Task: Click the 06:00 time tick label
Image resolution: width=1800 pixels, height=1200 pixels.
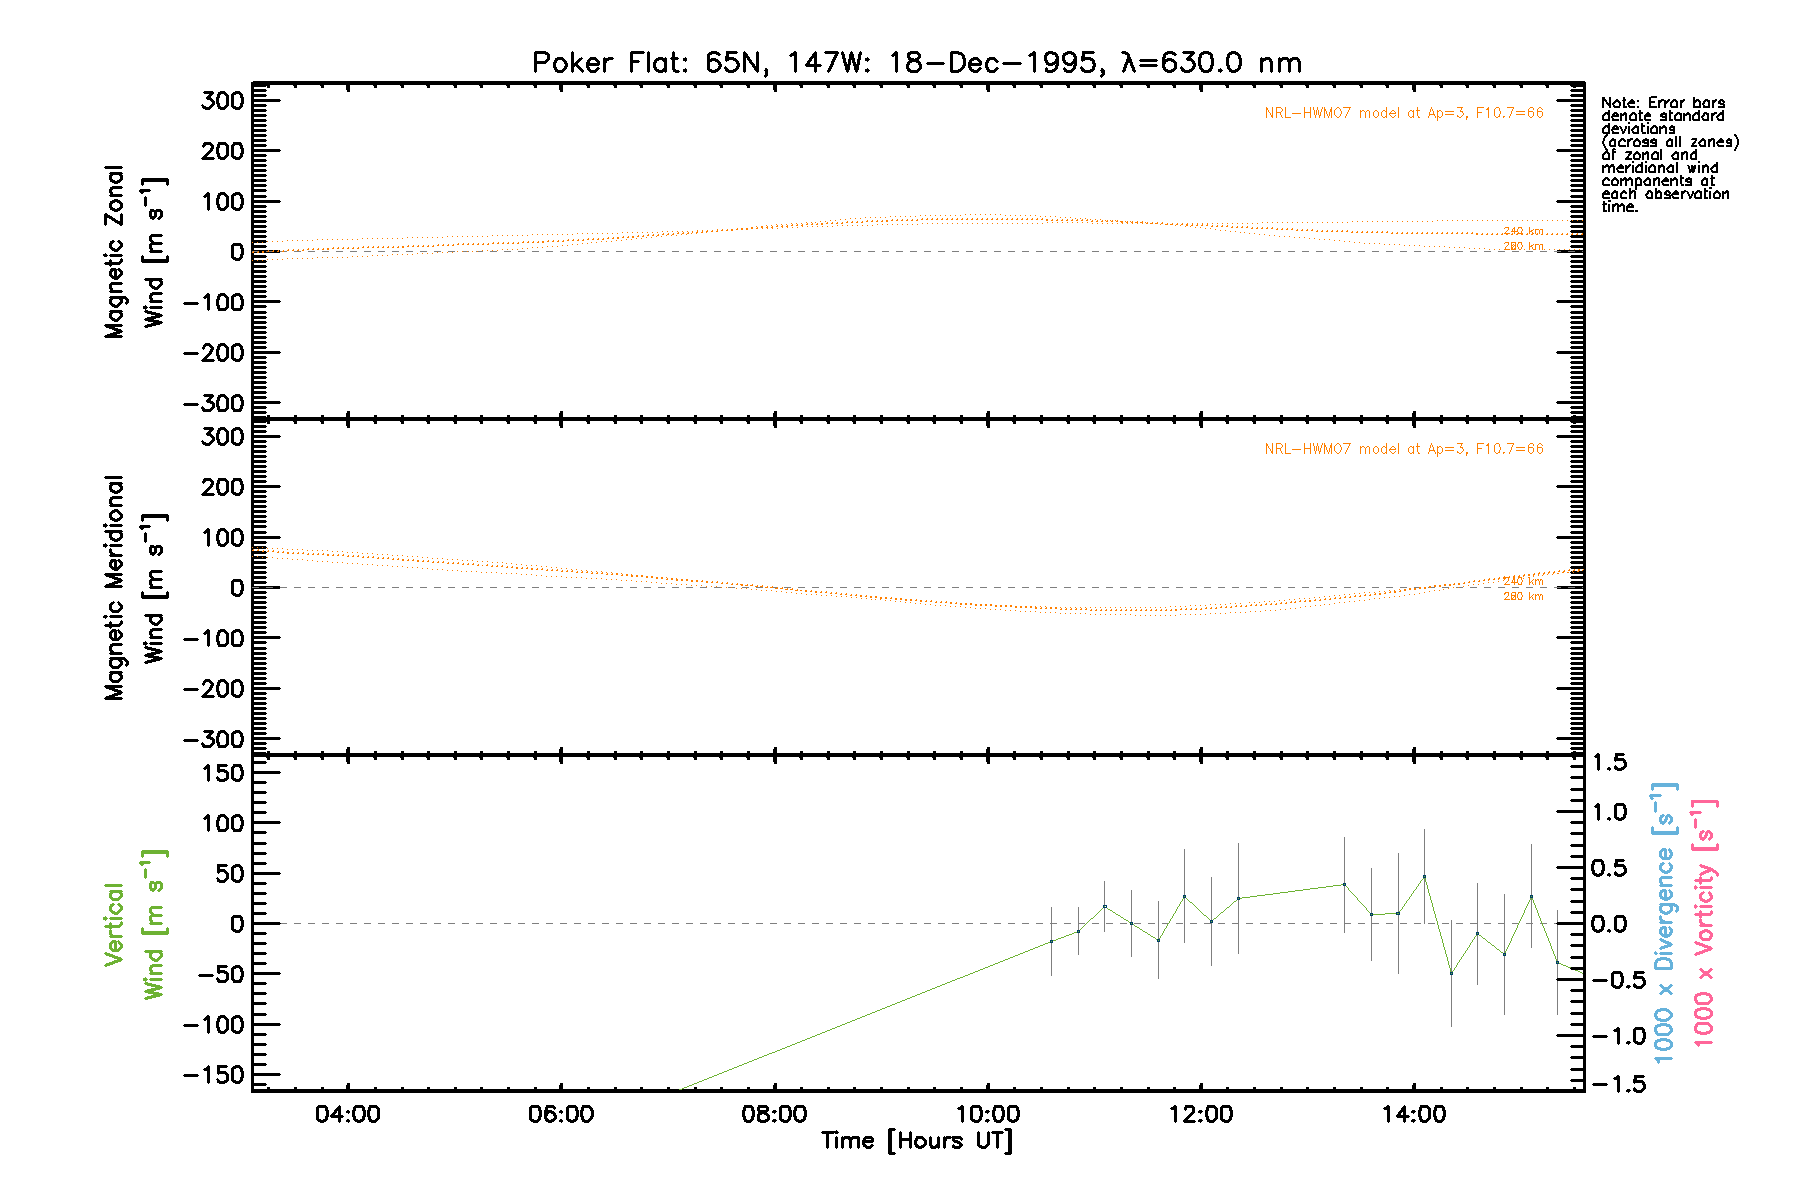Action: (560, 1114)
